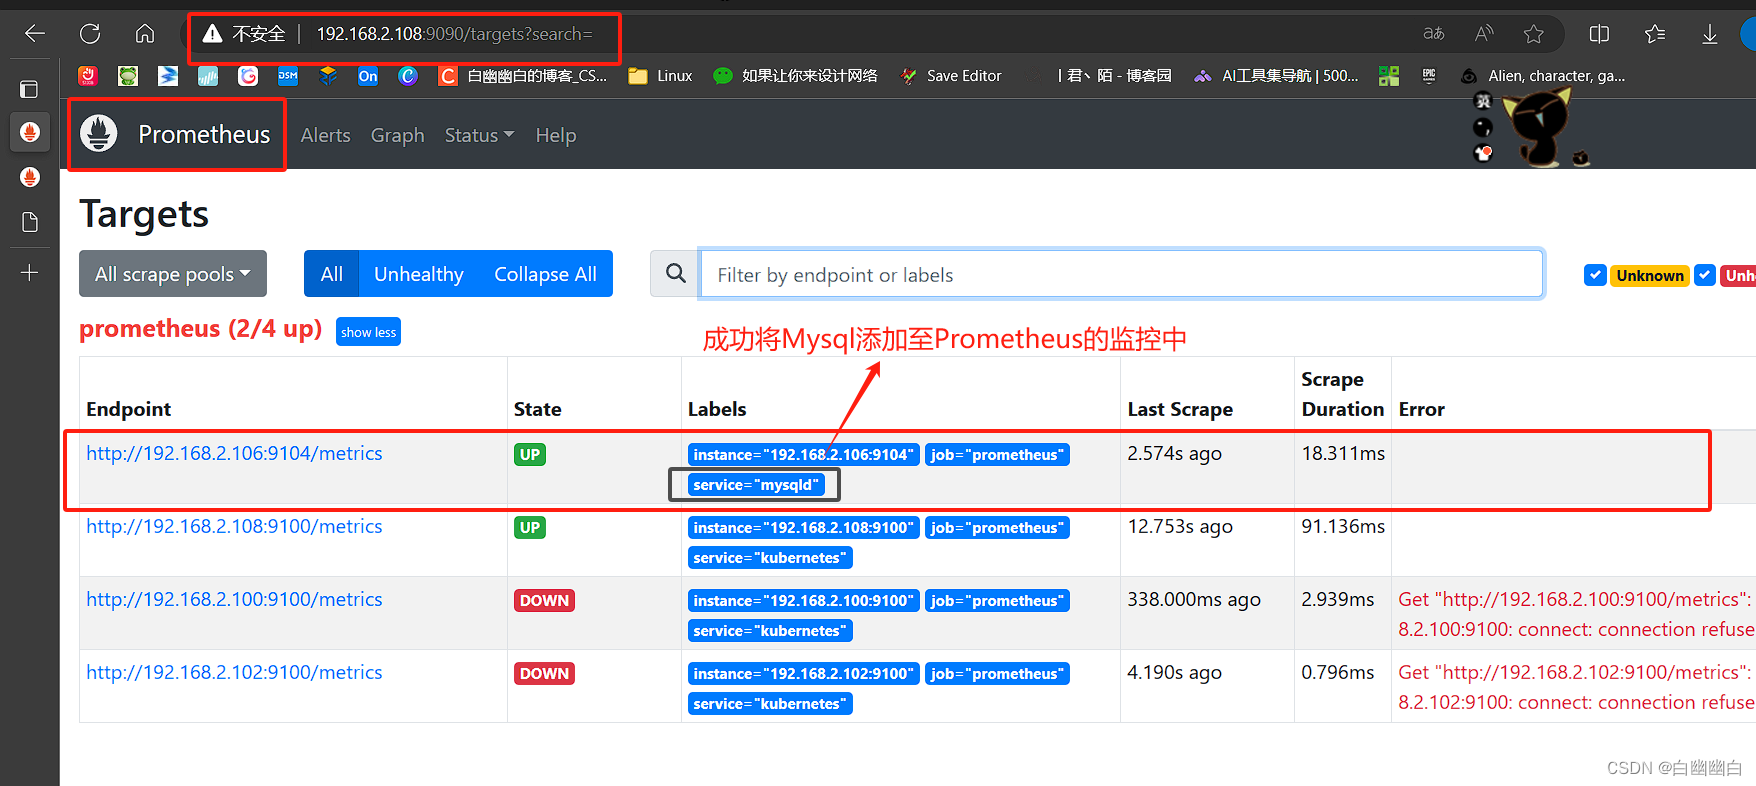The height and width of the screenshot is (786, 1756).
Task: Open the Google 'G' bookmark icon
Action: pos(248,76)
